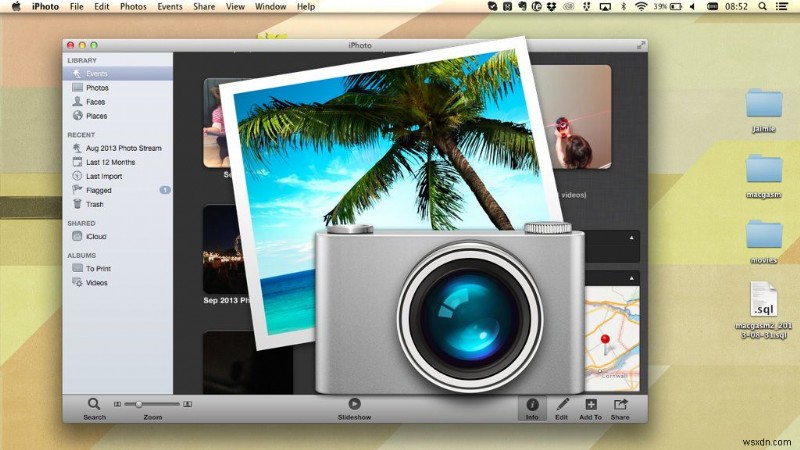Click the large thumbnail zoom-in icon
This screenshot has width=800, height=450.
click(x=187, y=404)
